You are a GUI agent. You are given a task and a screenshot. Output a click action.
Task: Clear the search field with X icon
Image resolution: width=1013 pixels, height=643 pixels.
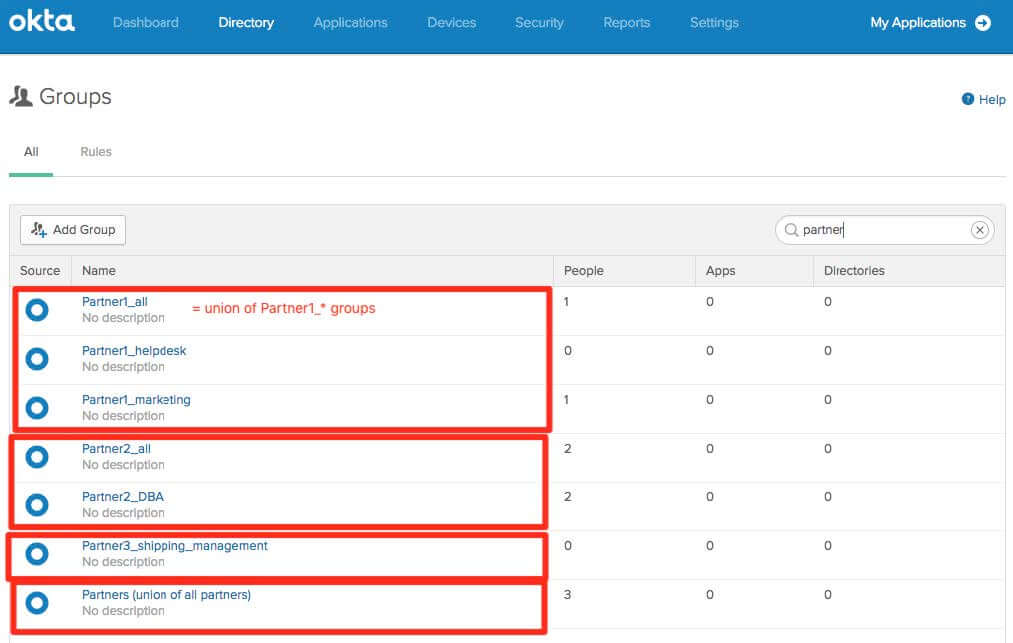980,230
